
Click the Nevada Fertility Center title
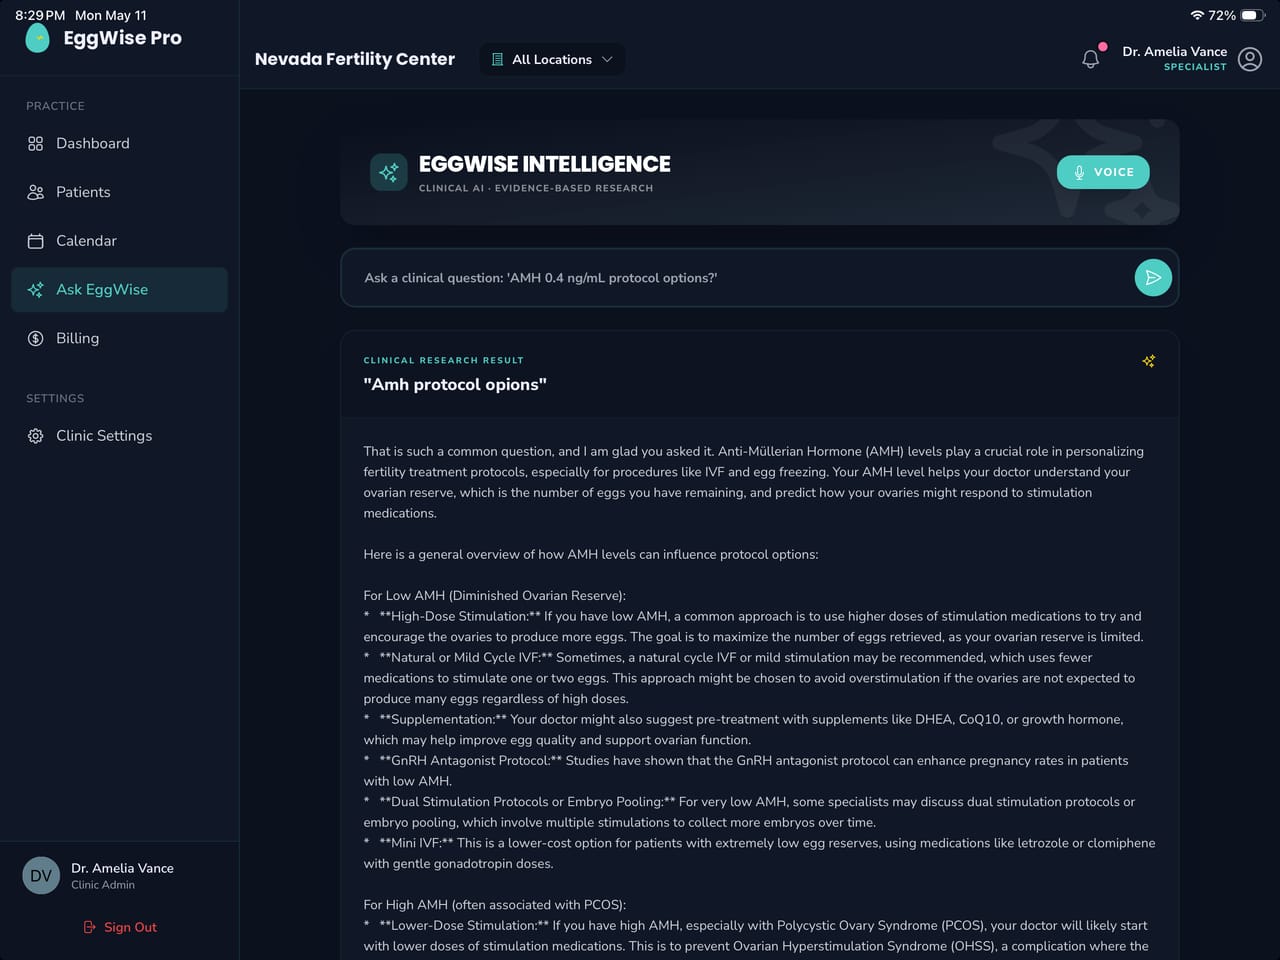(x=355, y=59)
